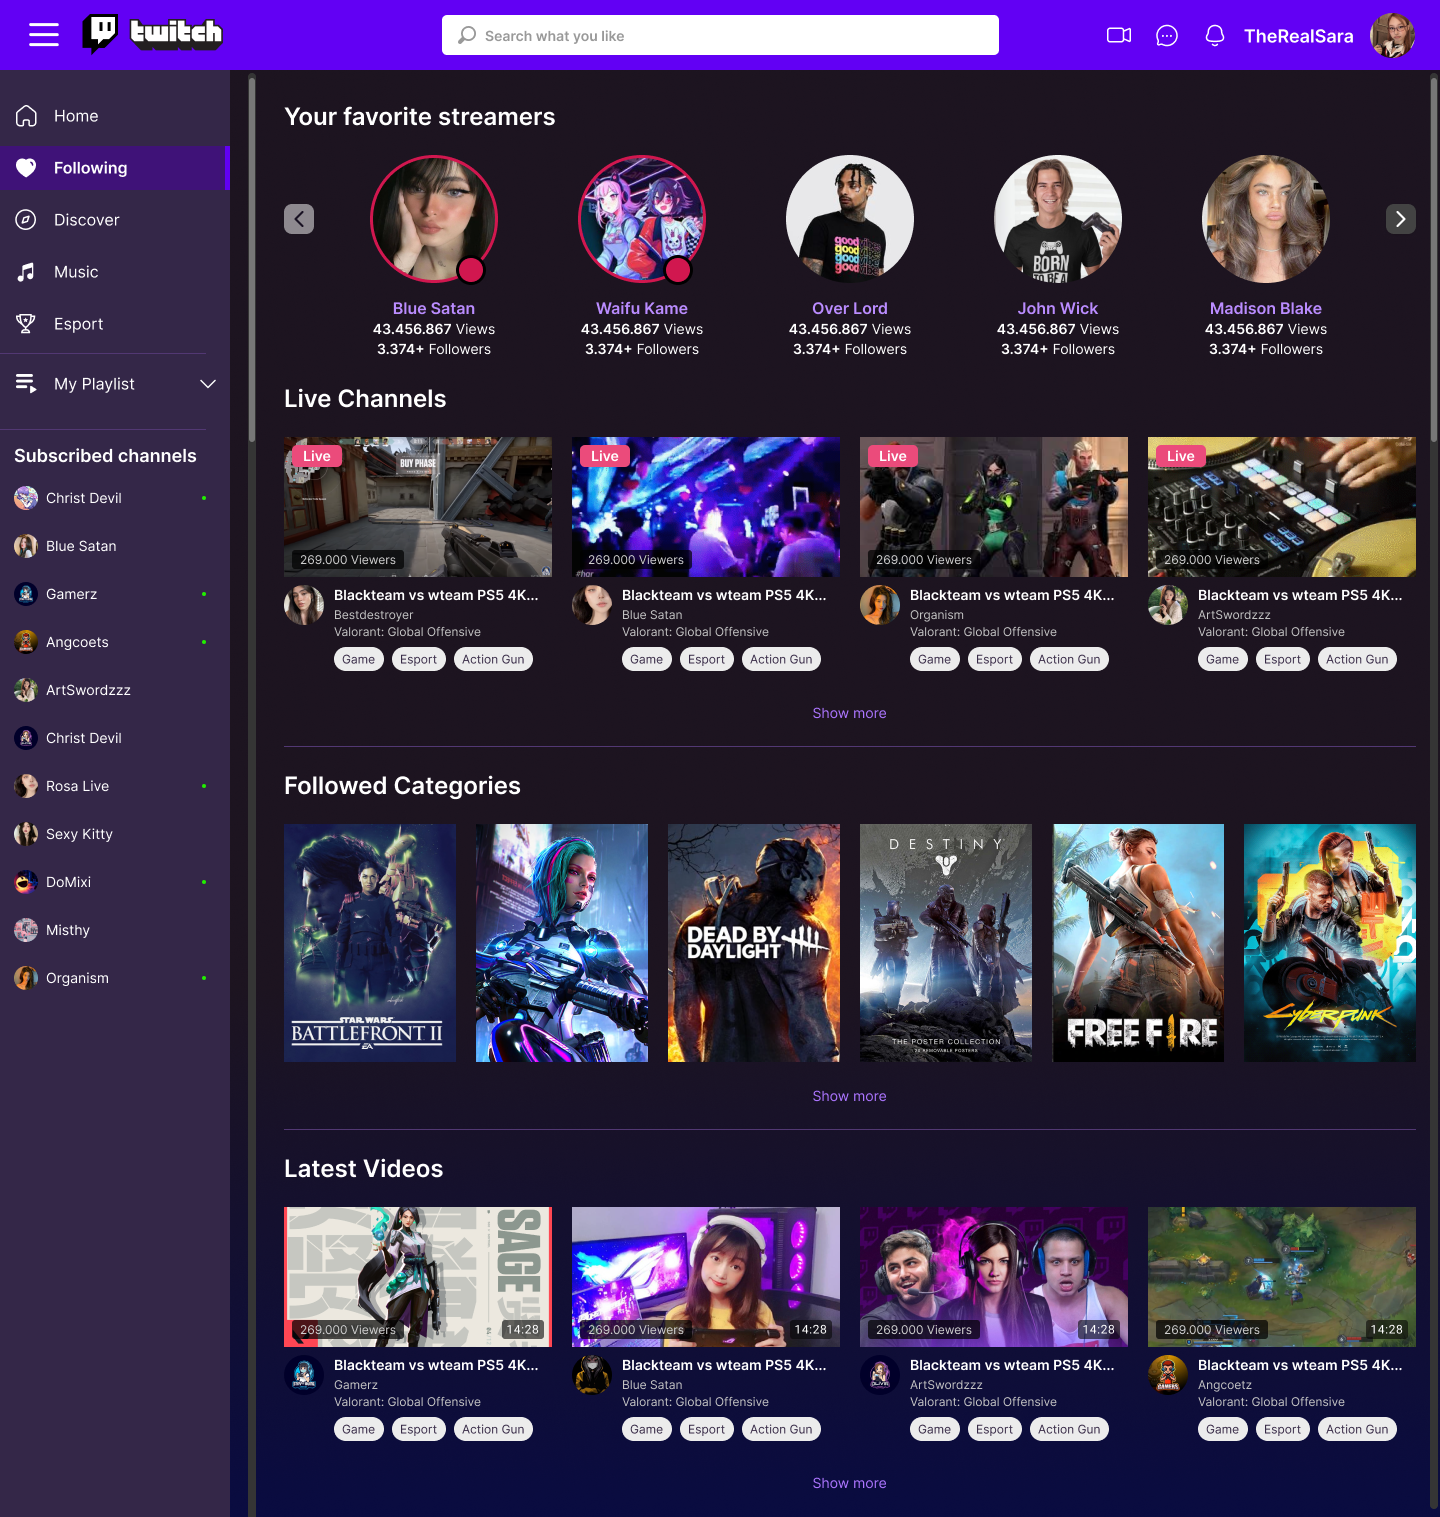
Task: Click Gamerz avatar in Latest Videos
Action: coord(304,1375)
